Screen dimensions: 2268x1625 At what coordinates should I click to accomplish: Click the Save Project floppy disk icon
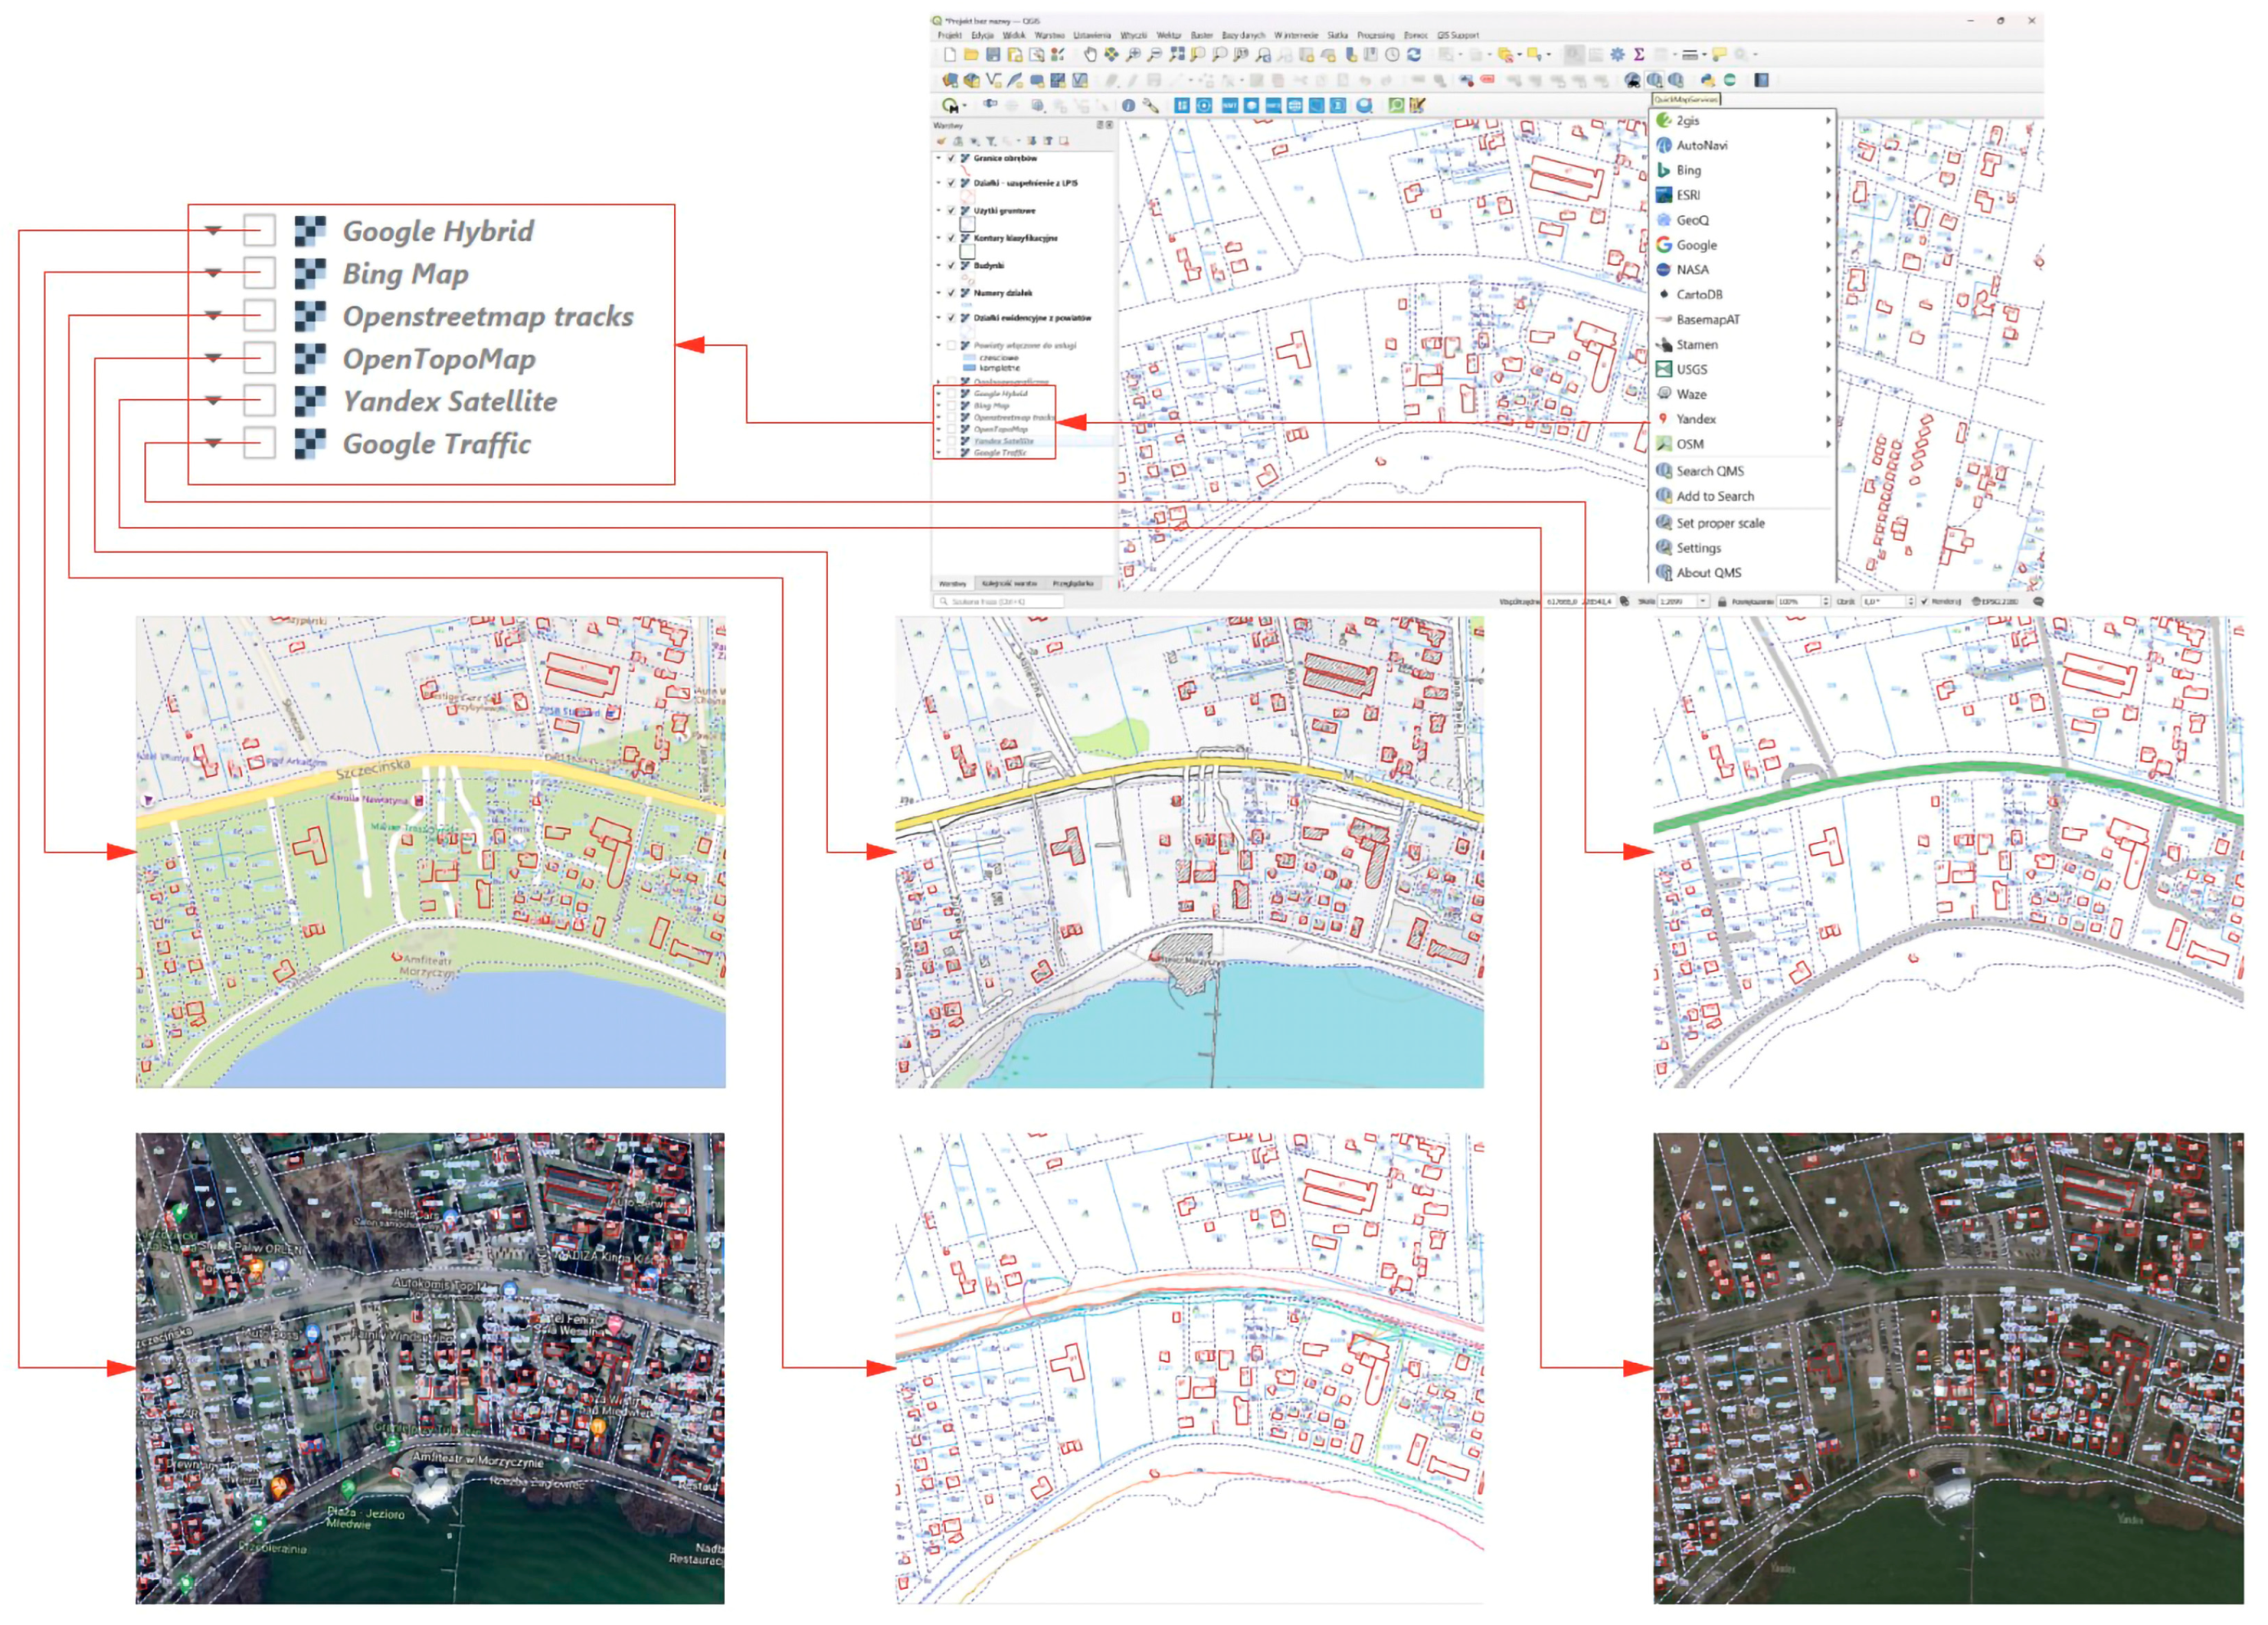[993, 55]
